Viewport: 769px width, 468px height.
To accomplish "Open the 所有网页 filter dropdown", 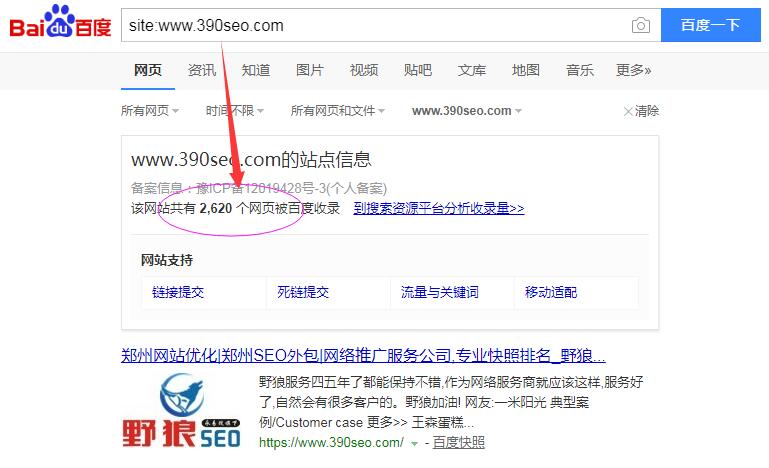I will point(150,111).
